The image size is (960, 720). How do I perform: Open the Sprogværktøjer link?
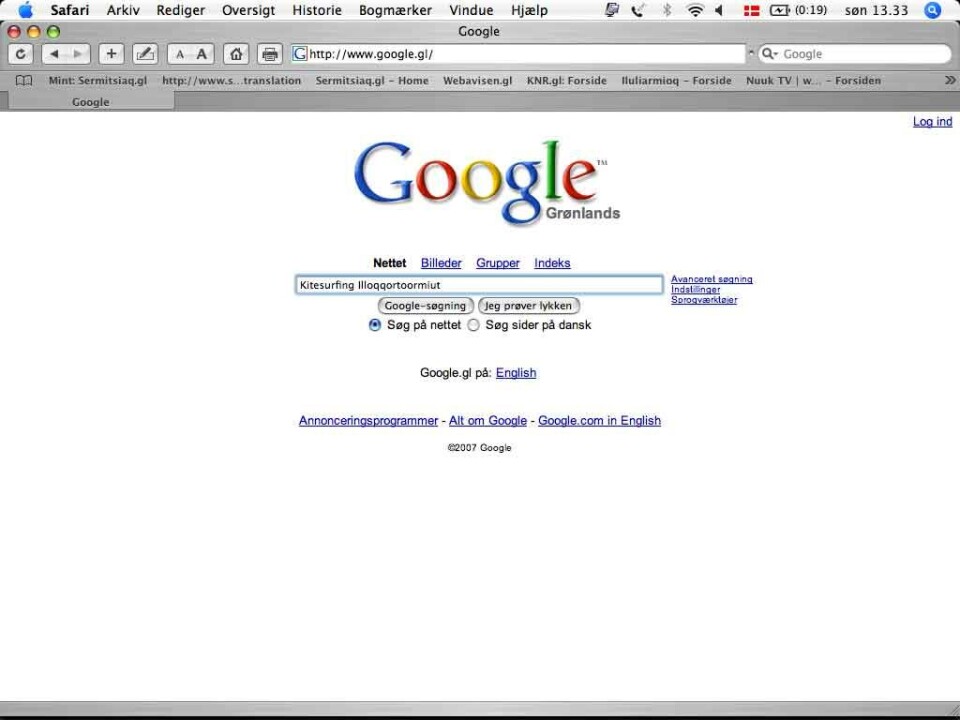704,300
